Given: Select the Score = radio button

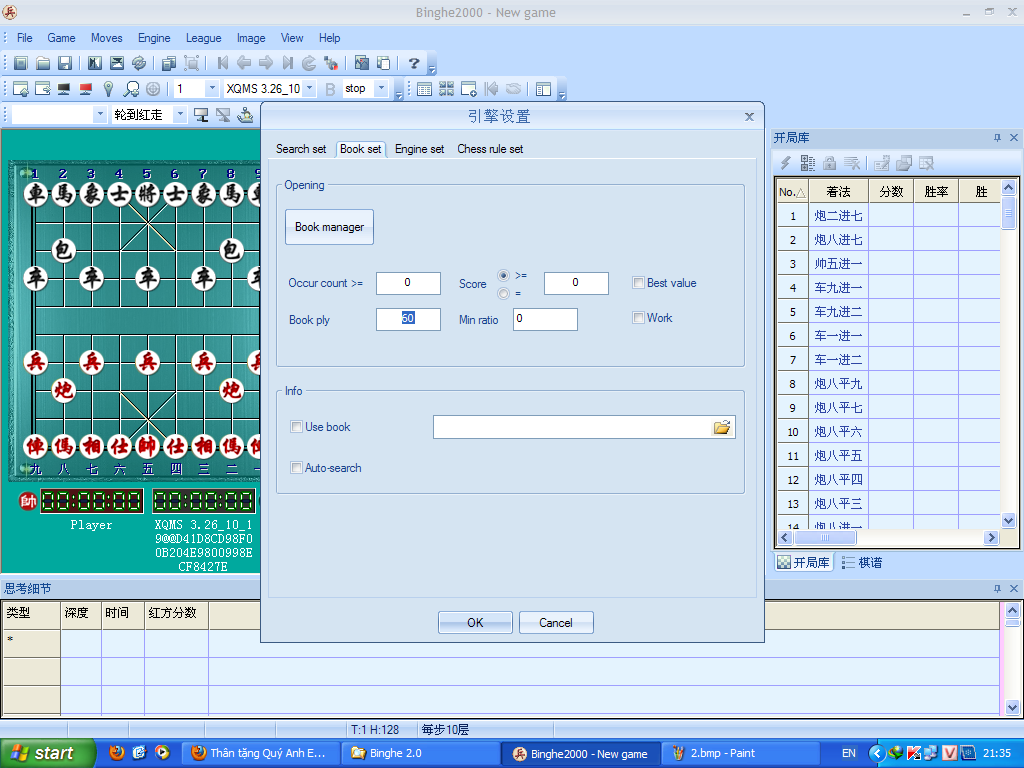Looking at the screenshot, I should pos(503,294).
